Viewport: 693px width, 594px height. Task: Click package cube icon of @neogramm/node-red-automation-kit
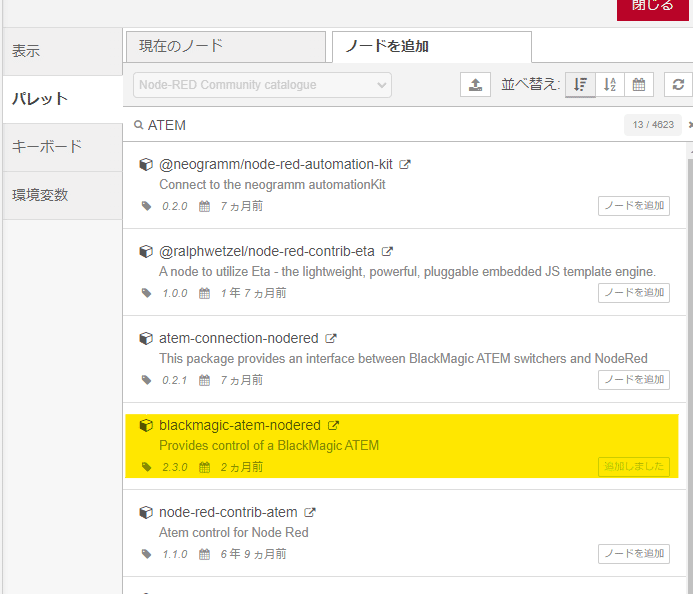146,164
